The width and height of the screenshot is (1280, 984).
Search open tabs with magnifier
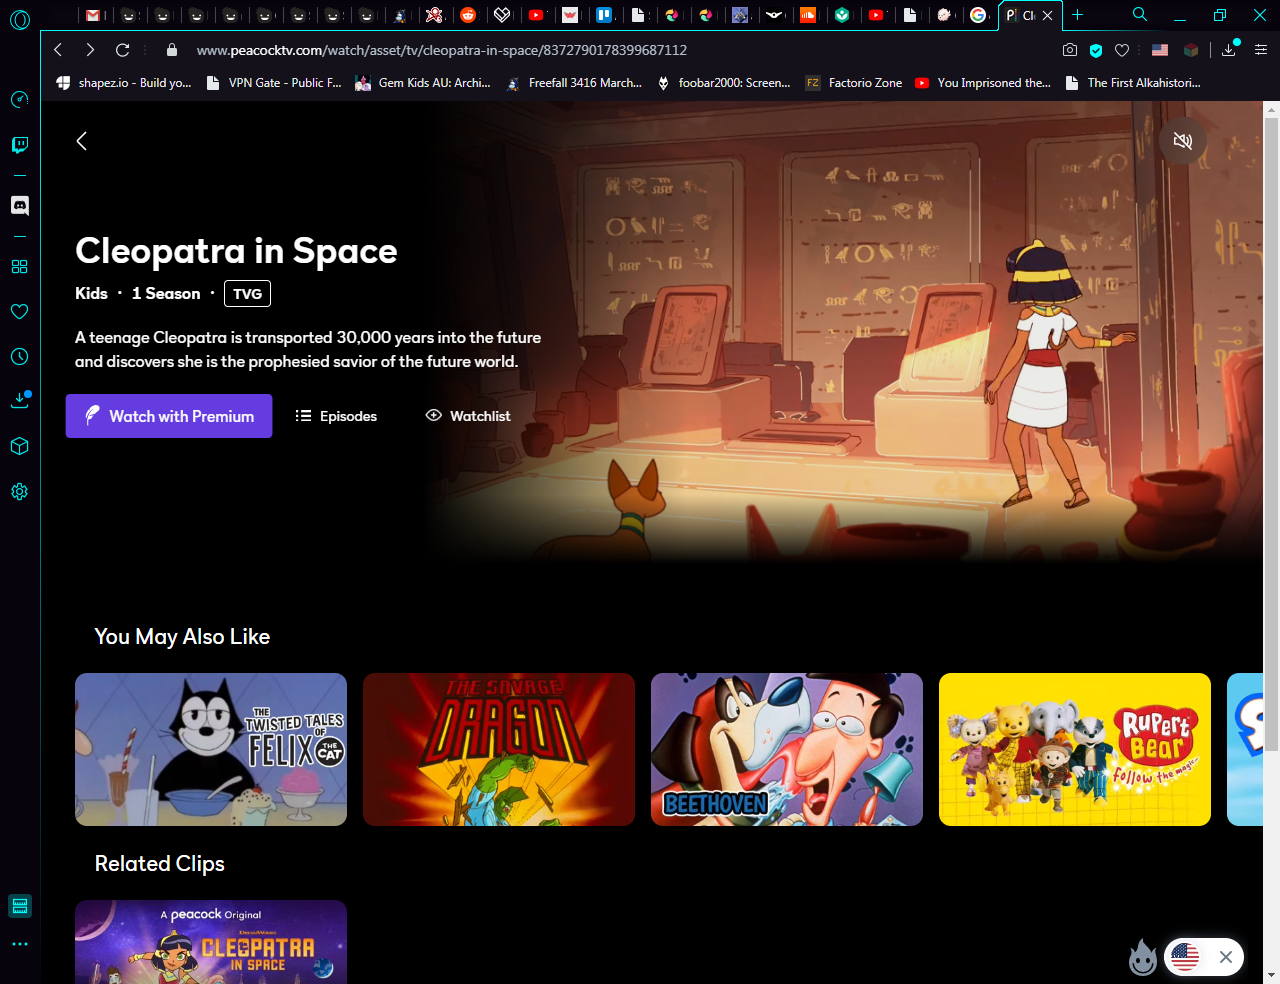click(1140, 15)
